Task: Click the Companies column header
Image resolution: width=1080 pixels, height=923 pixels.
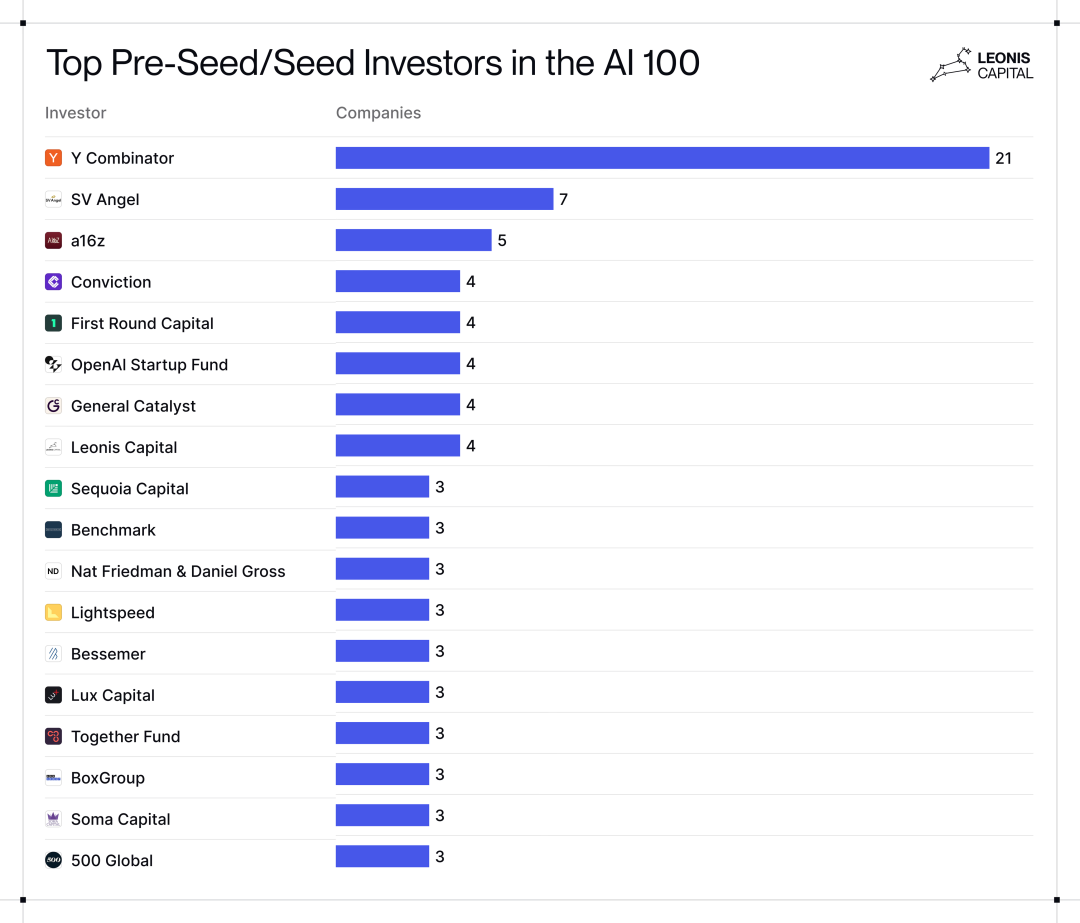Action: click(378, 113)
